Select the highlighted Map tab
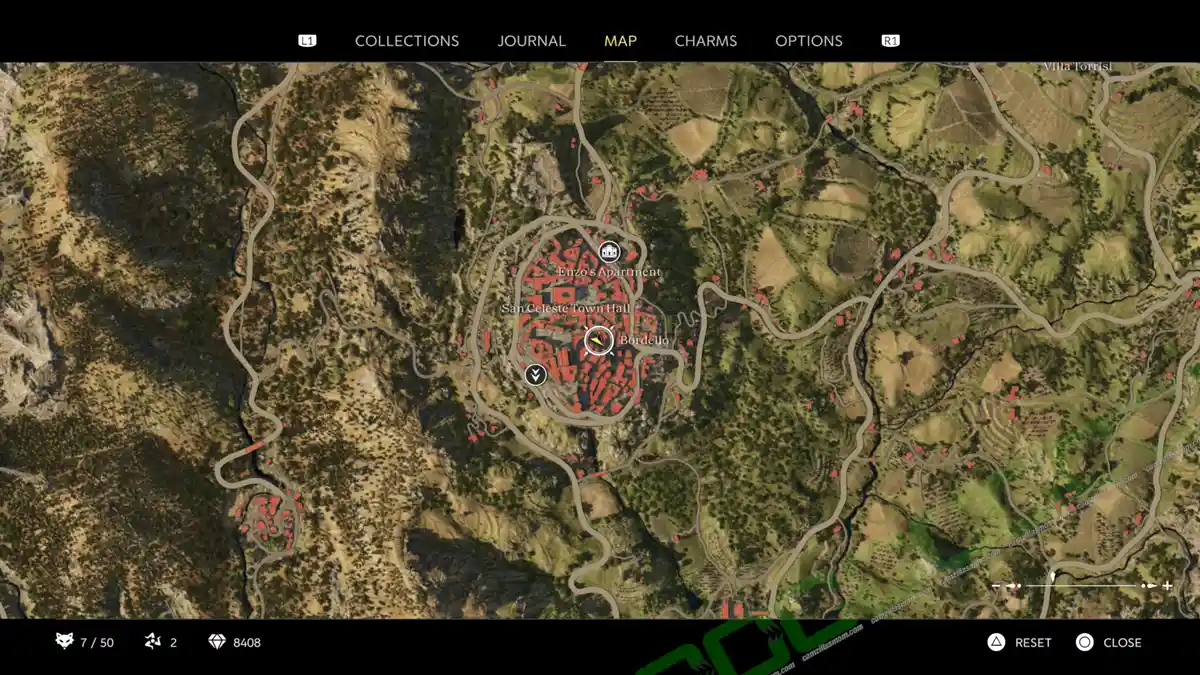The image size is (1200, 675). coord(620,41)
